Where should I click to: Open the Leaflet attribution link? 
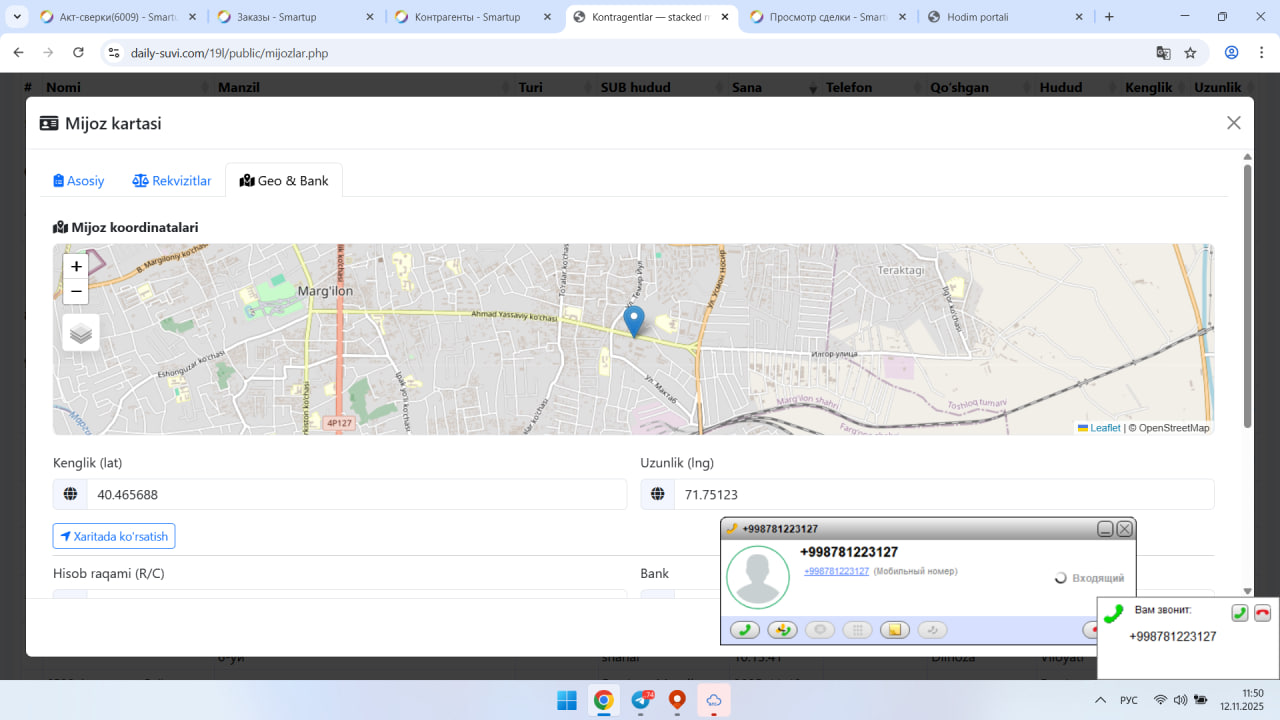click(1104, 428)
